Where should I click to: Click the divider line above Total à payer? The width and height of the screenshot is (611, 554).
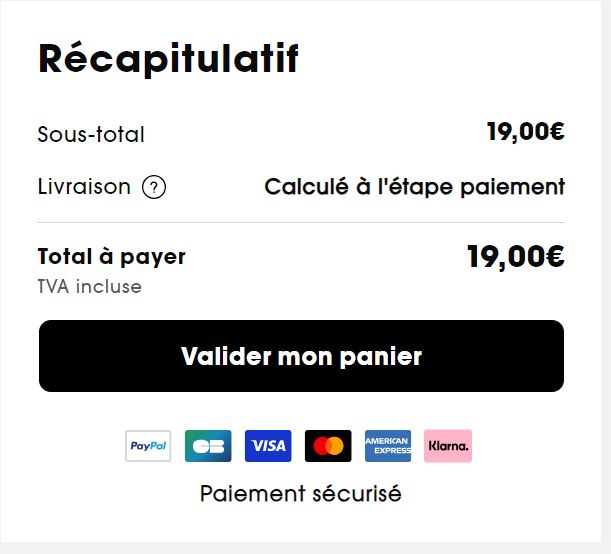[301, 222]
